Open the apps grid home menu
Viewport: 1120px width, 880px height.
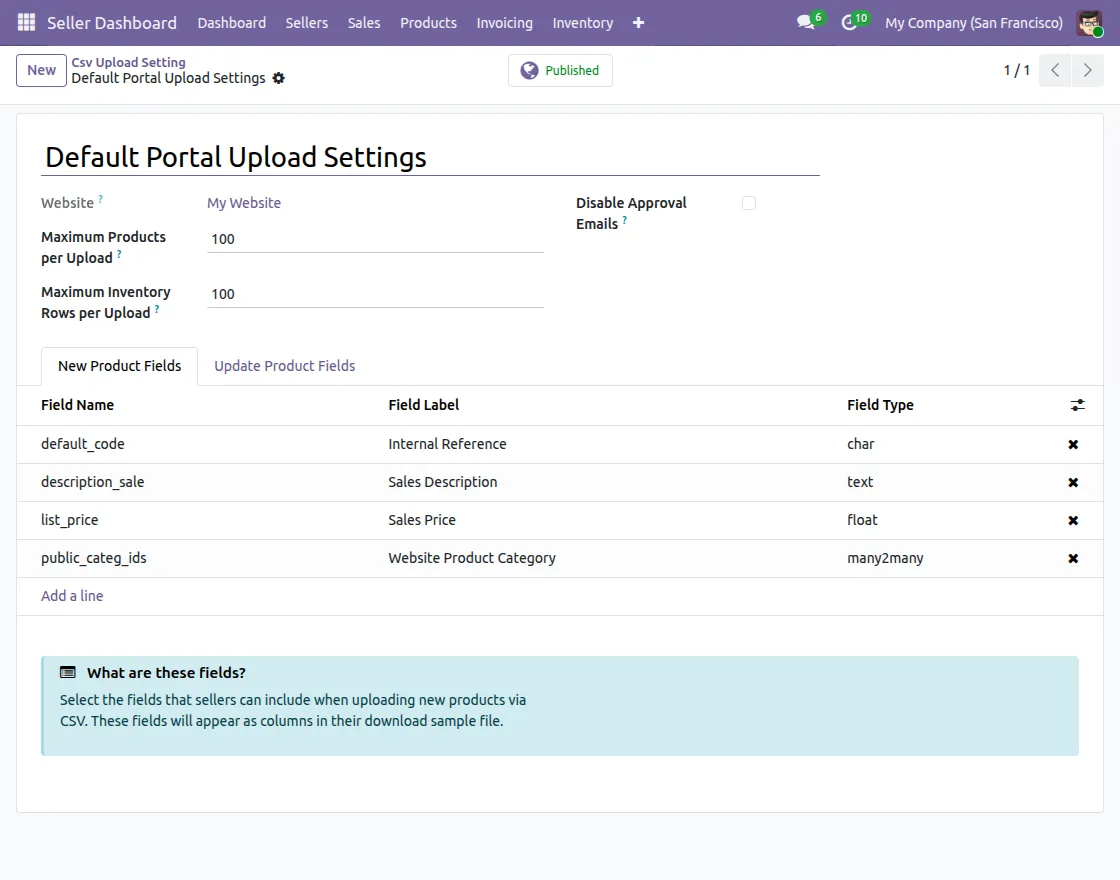(x=26, y=23)
